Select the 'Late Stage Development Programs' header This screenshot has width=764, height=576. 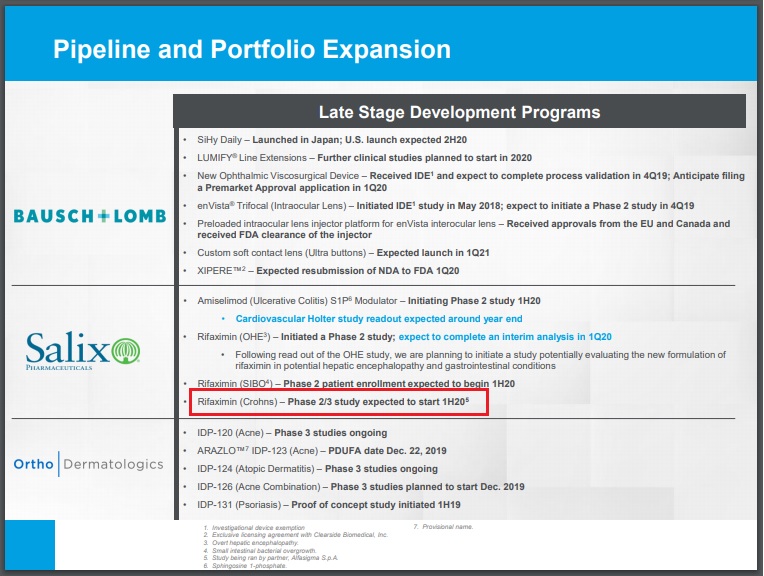point(459,112)
